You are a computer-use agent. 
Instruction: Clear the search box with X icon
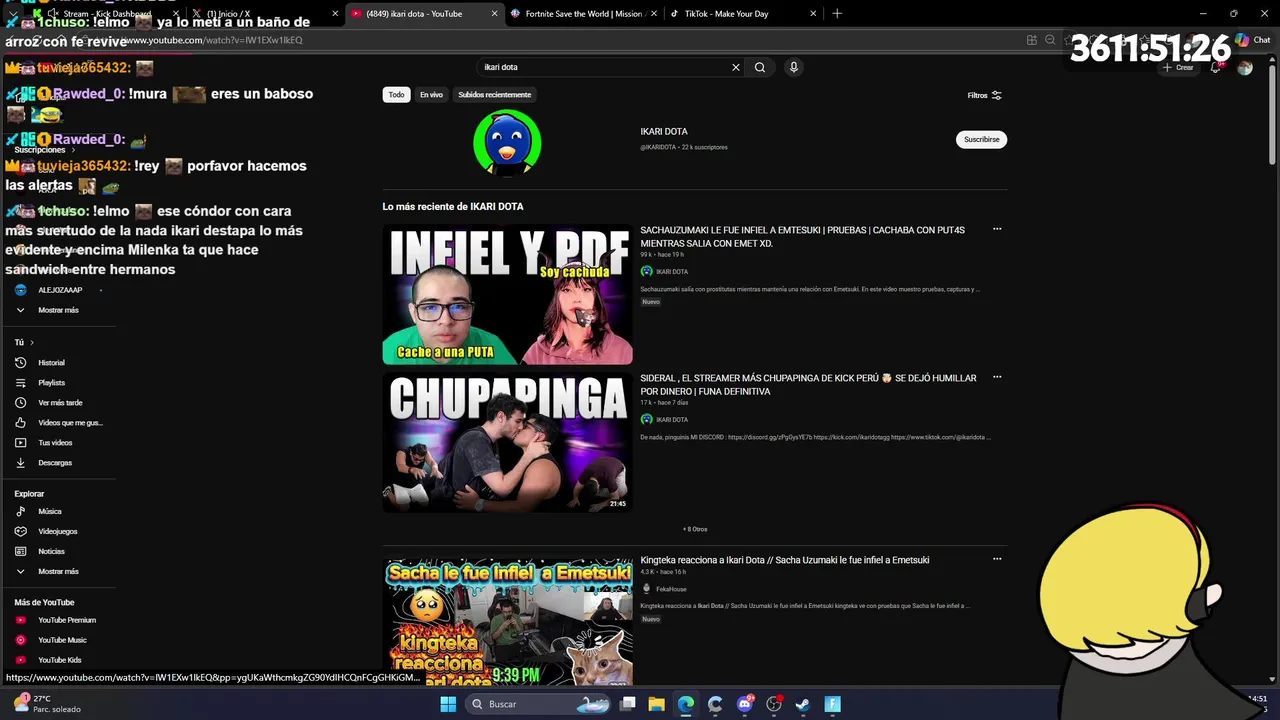736,67
